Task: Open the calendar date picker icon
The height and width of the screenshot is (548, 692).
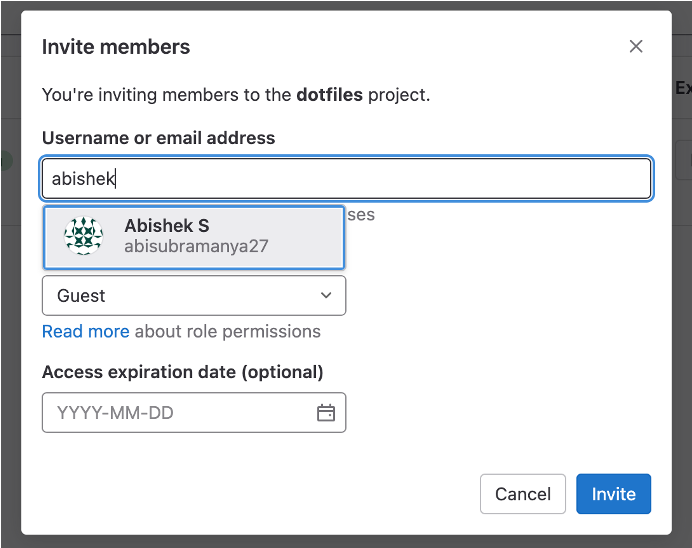Action: coord(326,413)
